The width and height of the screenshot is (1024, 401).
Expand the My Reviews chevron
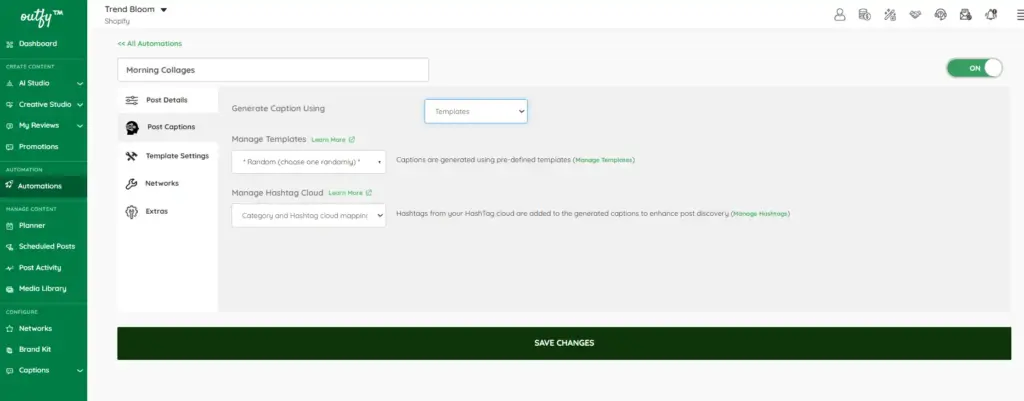coord(80,125)
